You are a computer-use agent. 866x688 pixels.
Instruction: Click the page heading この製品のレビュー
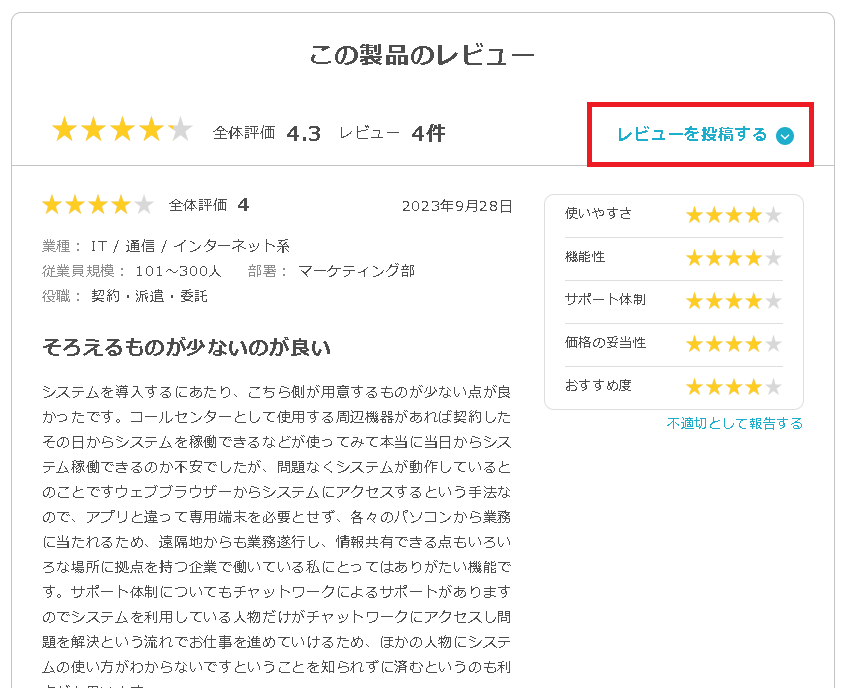(422, 55)
